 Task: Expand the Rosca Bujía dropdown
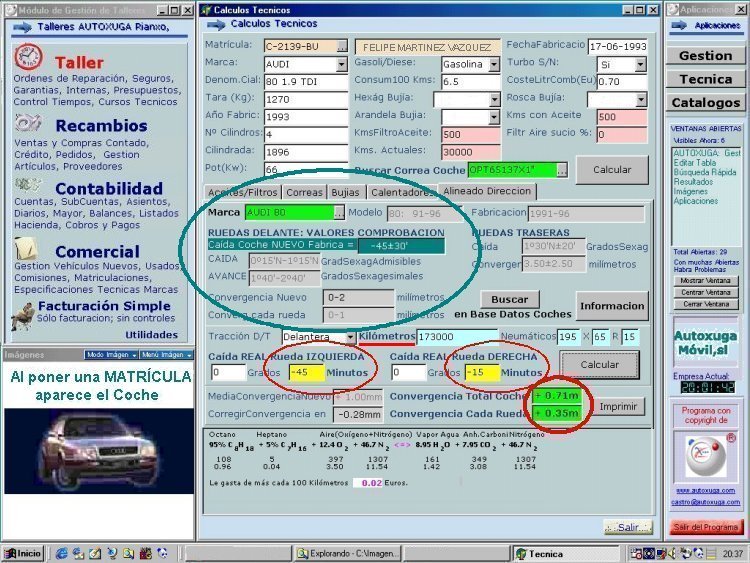[641, 99]
